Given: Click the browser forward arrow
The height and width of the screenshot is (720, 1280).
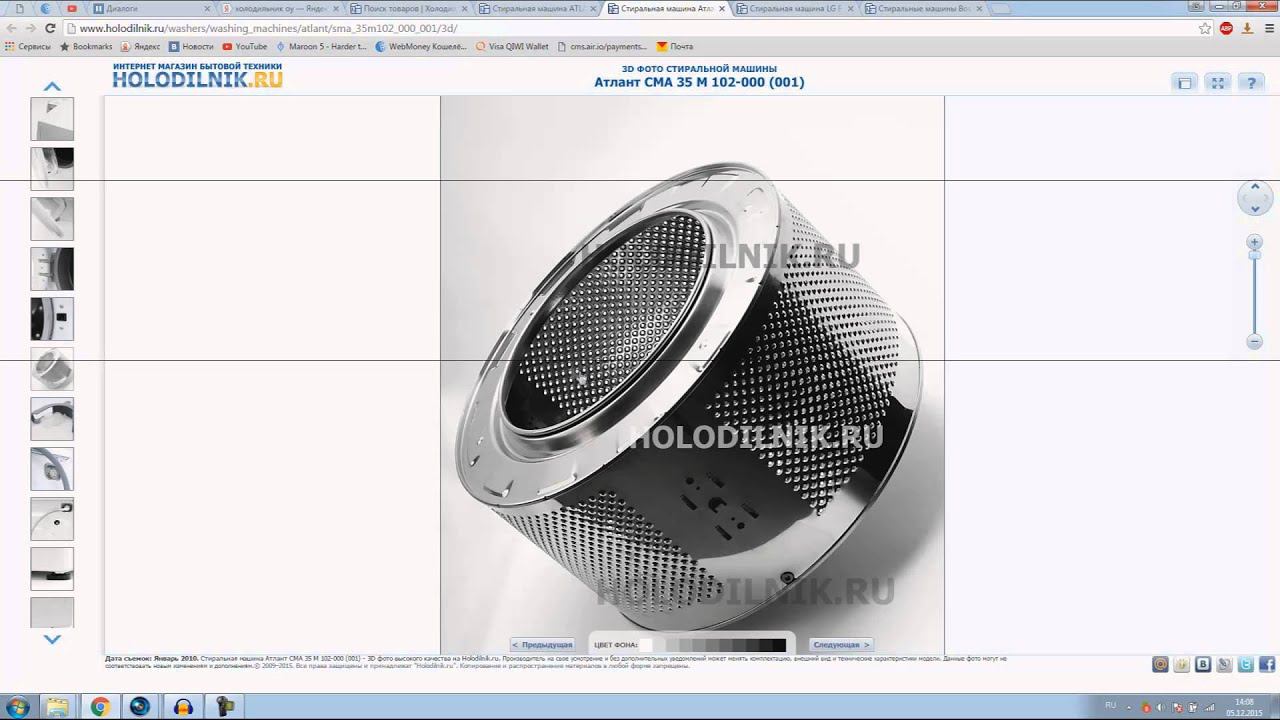Looking at the screenshot, I should click(30, 28).
